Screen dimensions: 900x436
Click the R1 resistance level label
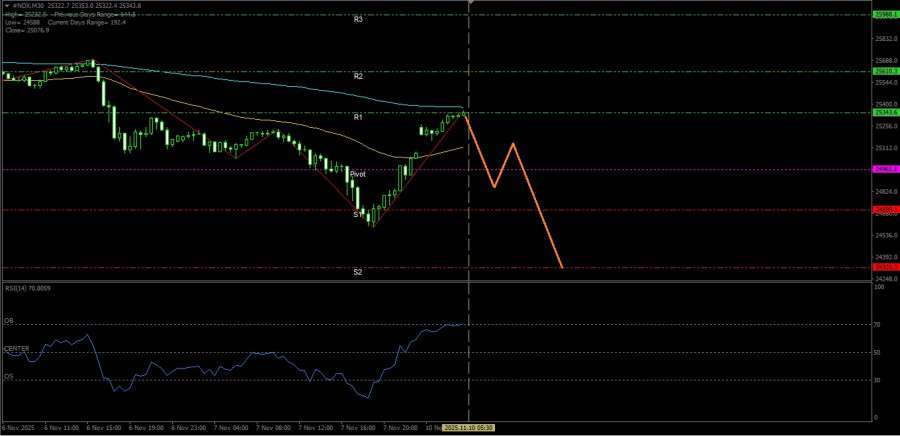[357, 118]
